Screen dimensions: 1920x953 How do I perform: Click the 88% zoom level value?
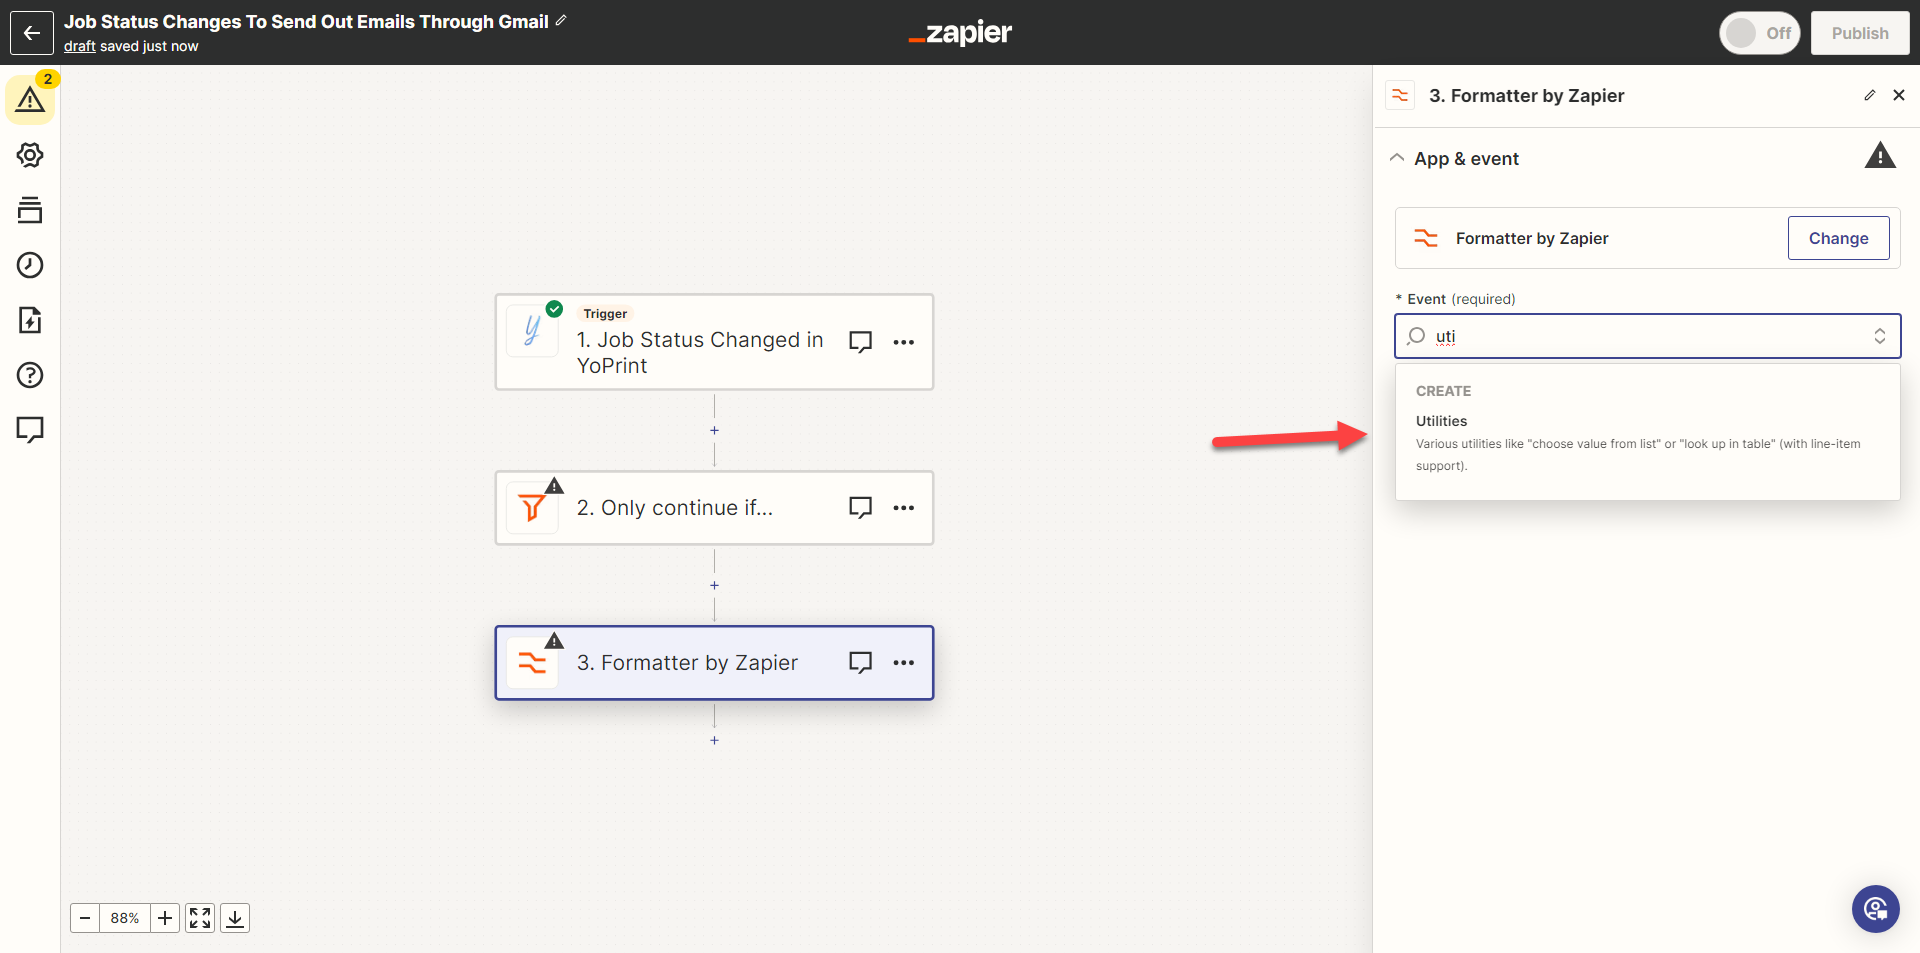[125, 918]
